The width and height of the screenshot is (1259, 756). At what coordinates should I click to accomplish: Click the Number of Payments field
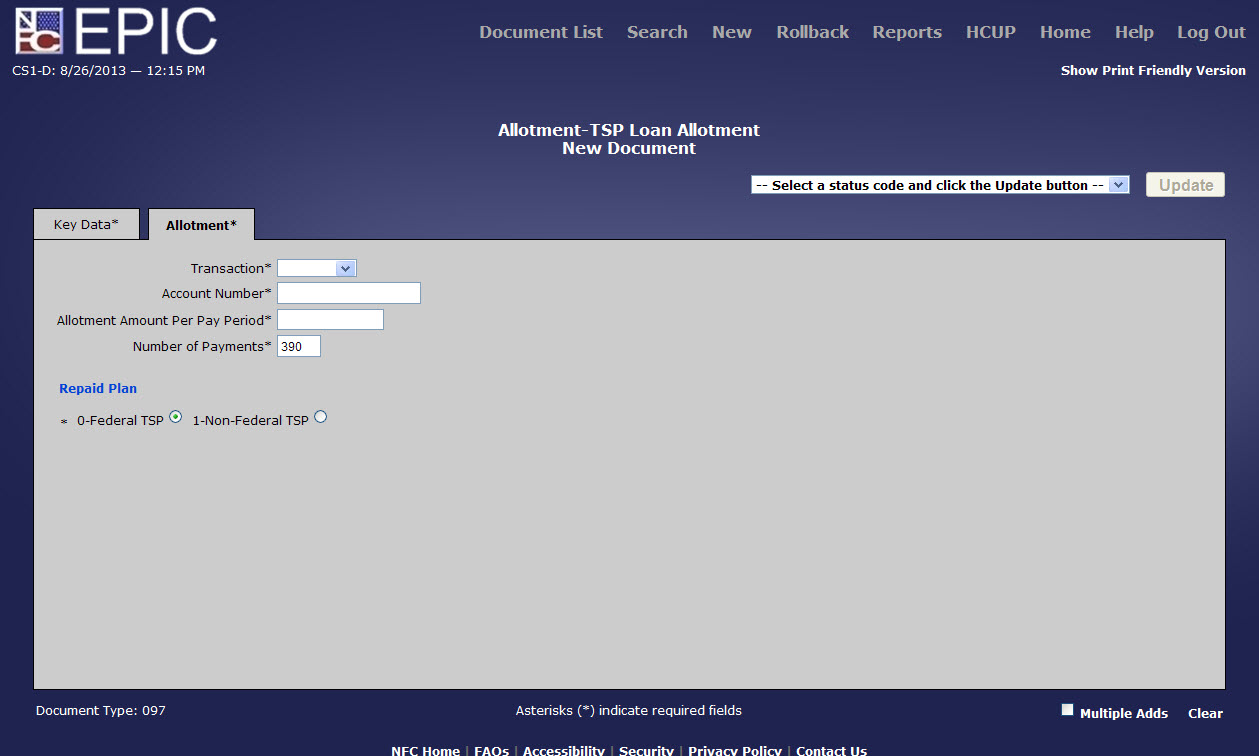298,346
